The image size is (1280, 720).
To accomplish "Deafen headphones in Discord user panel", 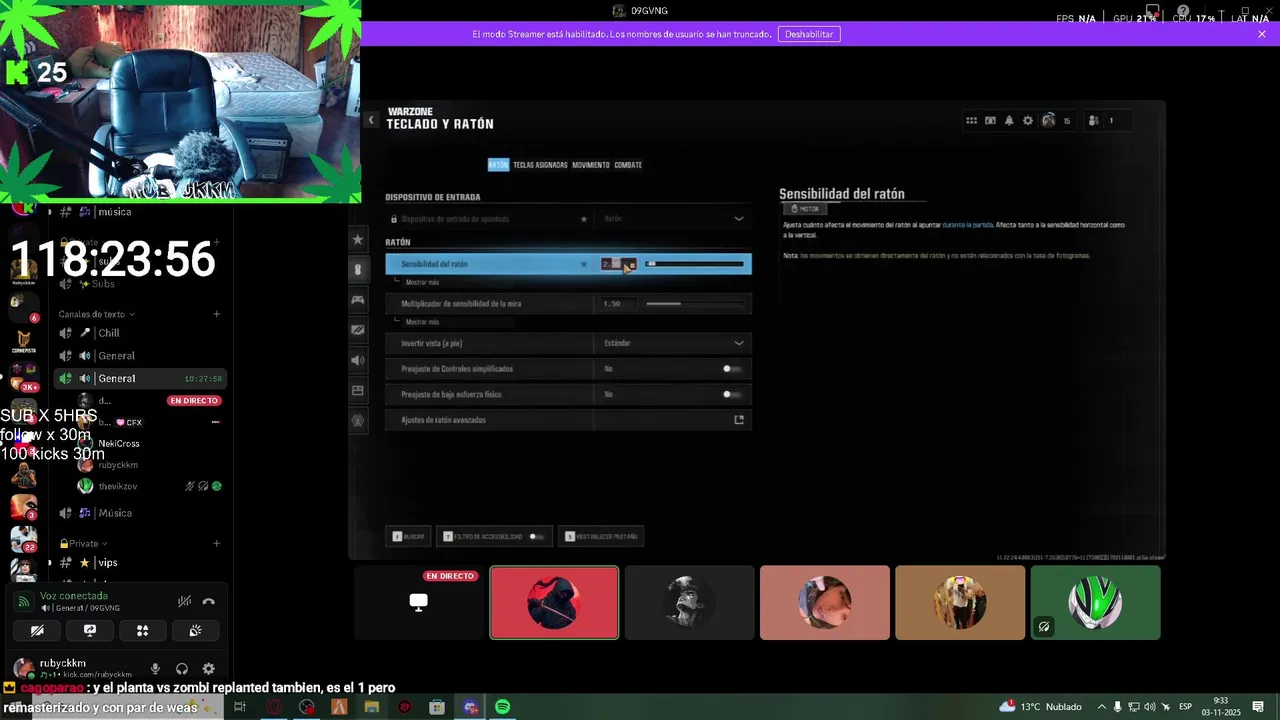I will pyautogui.click(x=182, y=669).
